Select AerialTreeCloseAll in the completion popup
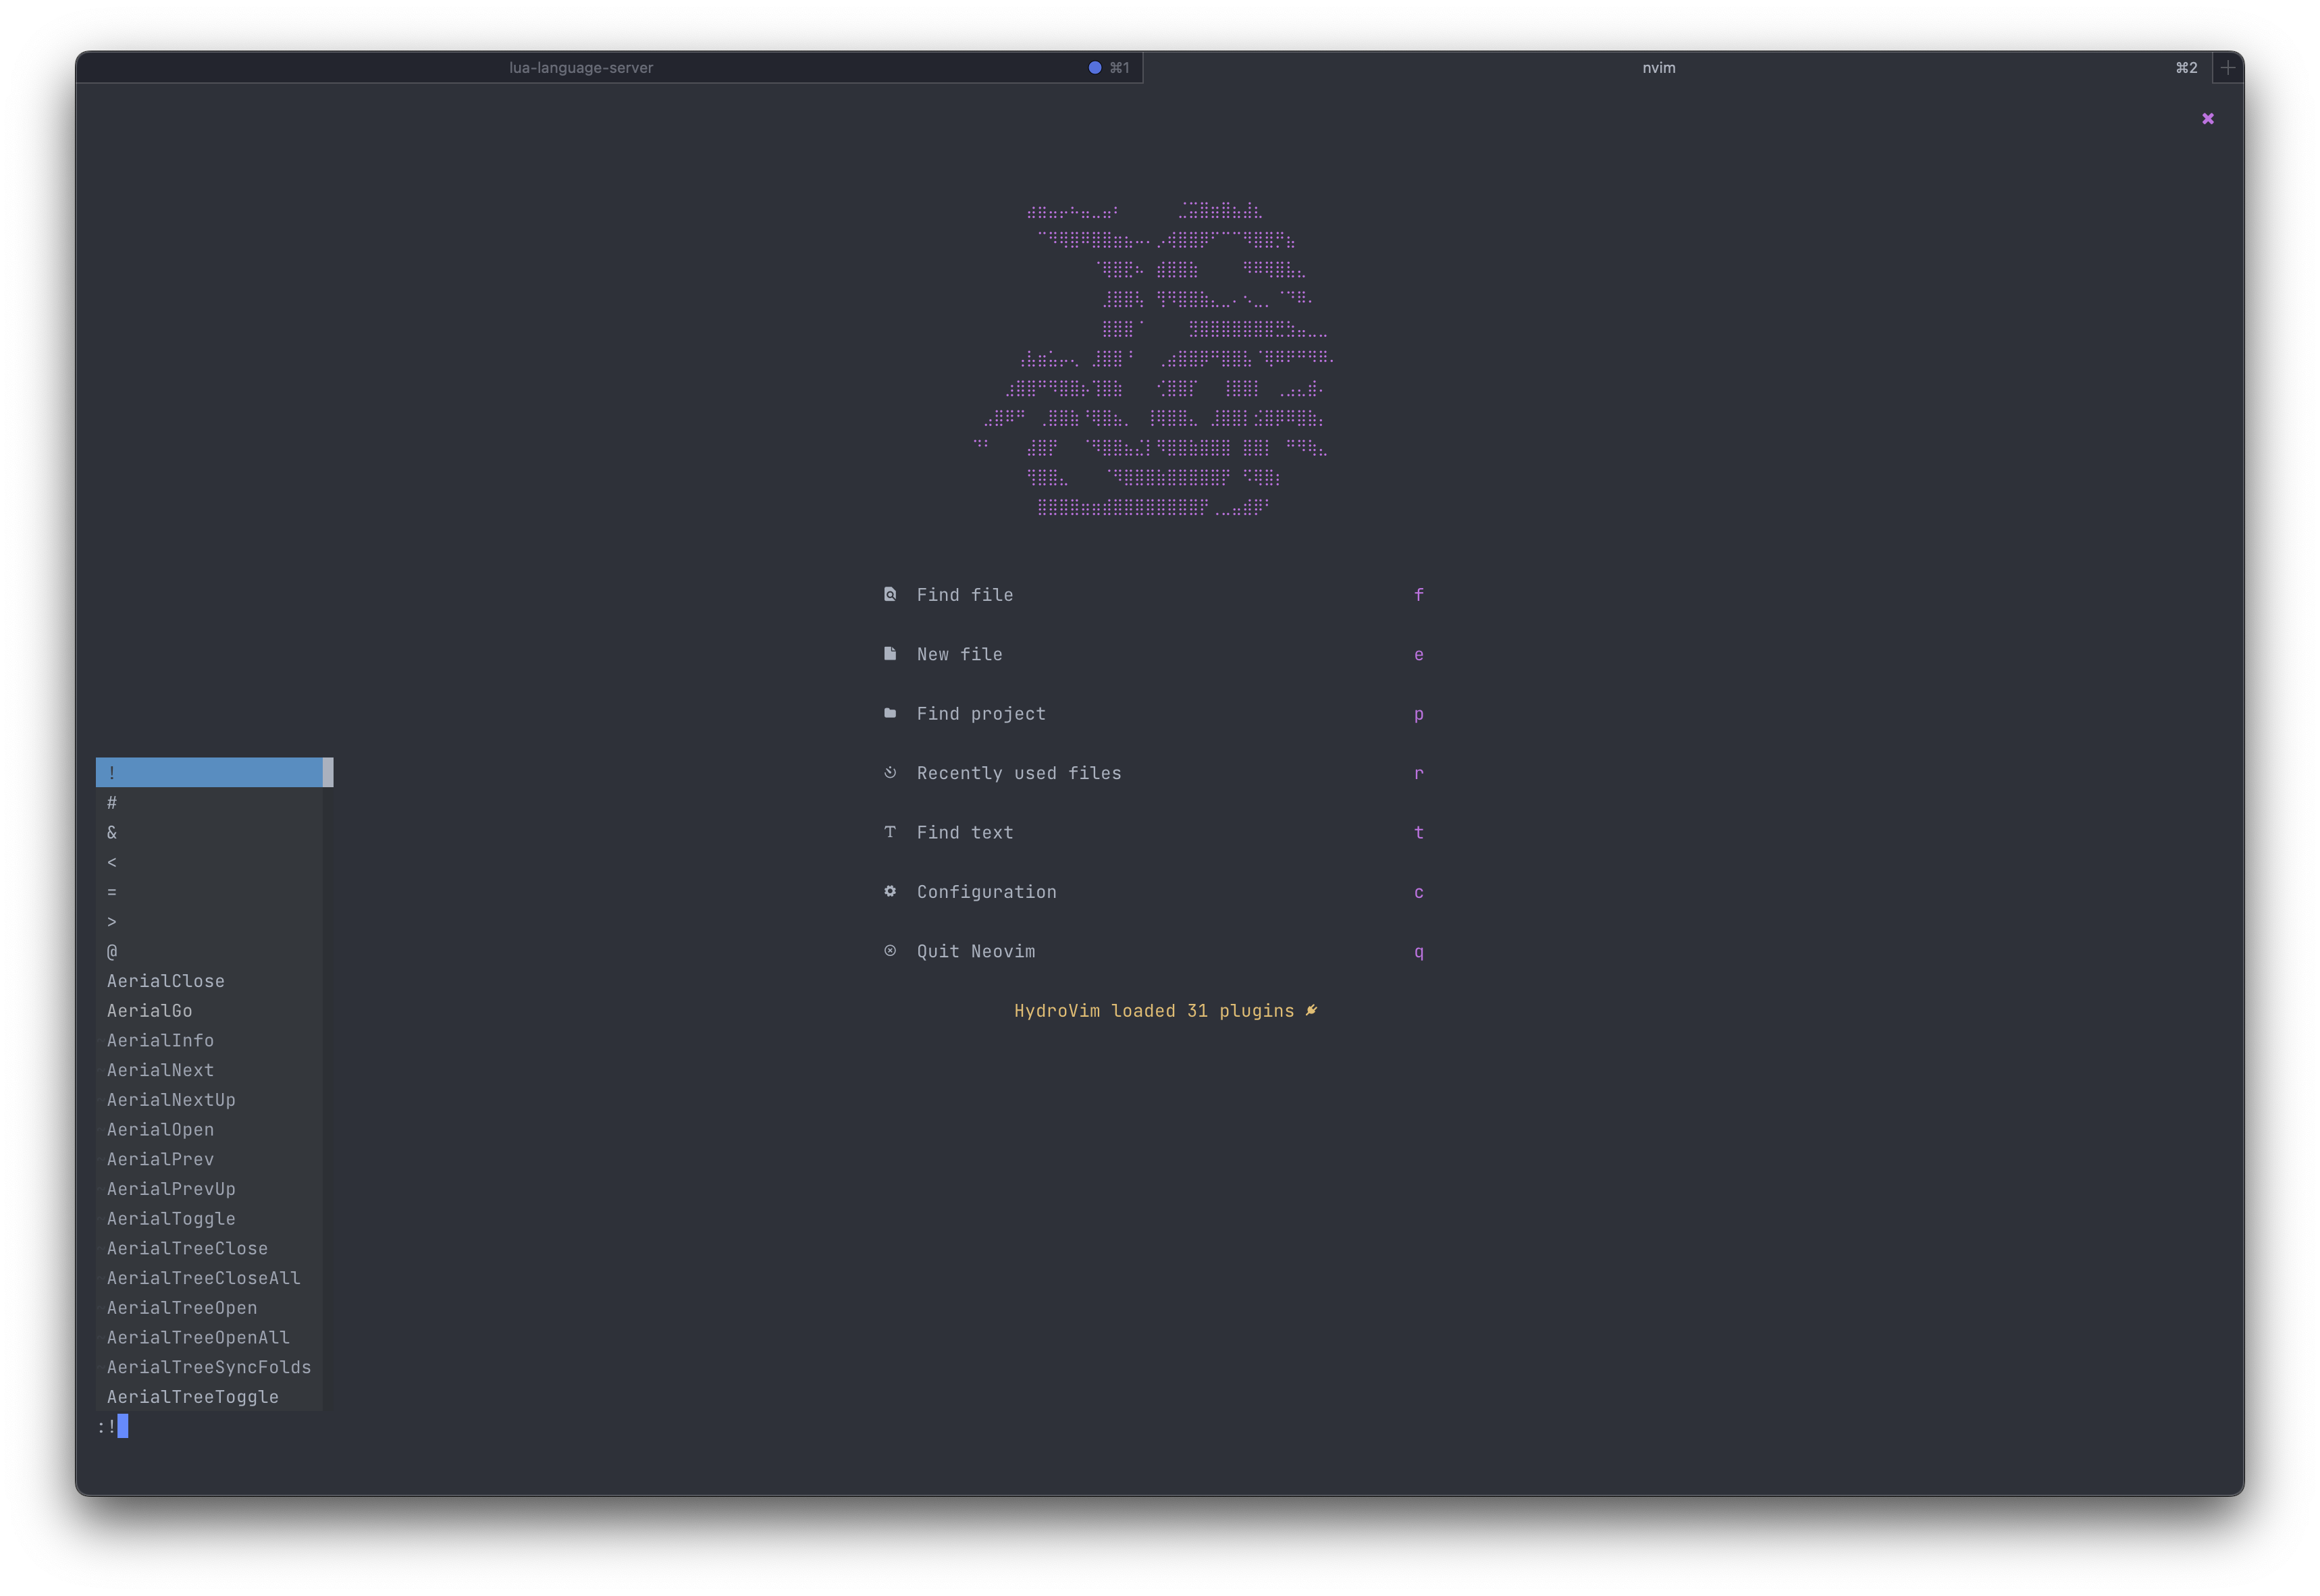The image size is (2320, 1596). pos(203,1277)
